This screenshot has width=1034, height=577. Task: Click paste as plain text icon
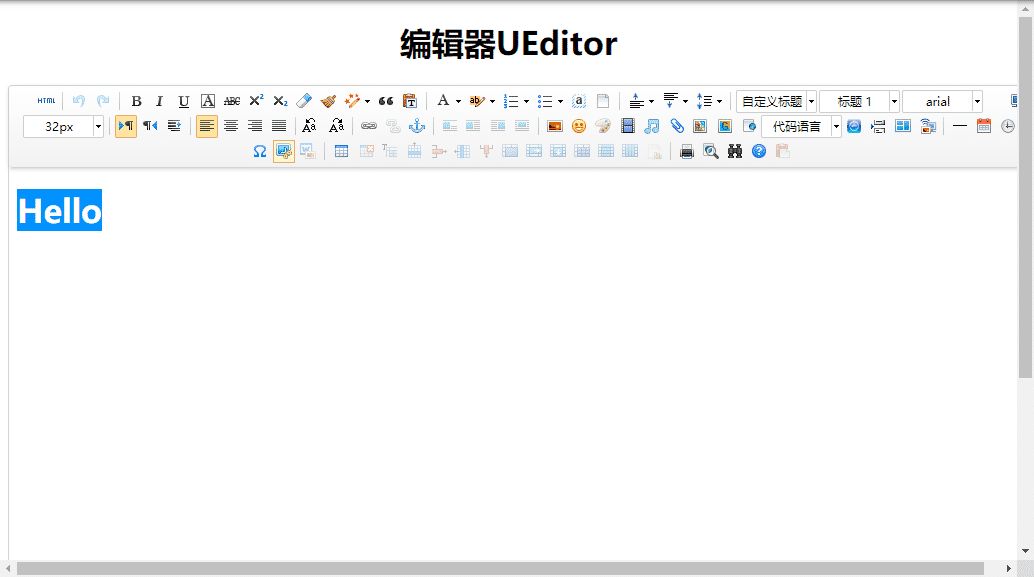410,101
